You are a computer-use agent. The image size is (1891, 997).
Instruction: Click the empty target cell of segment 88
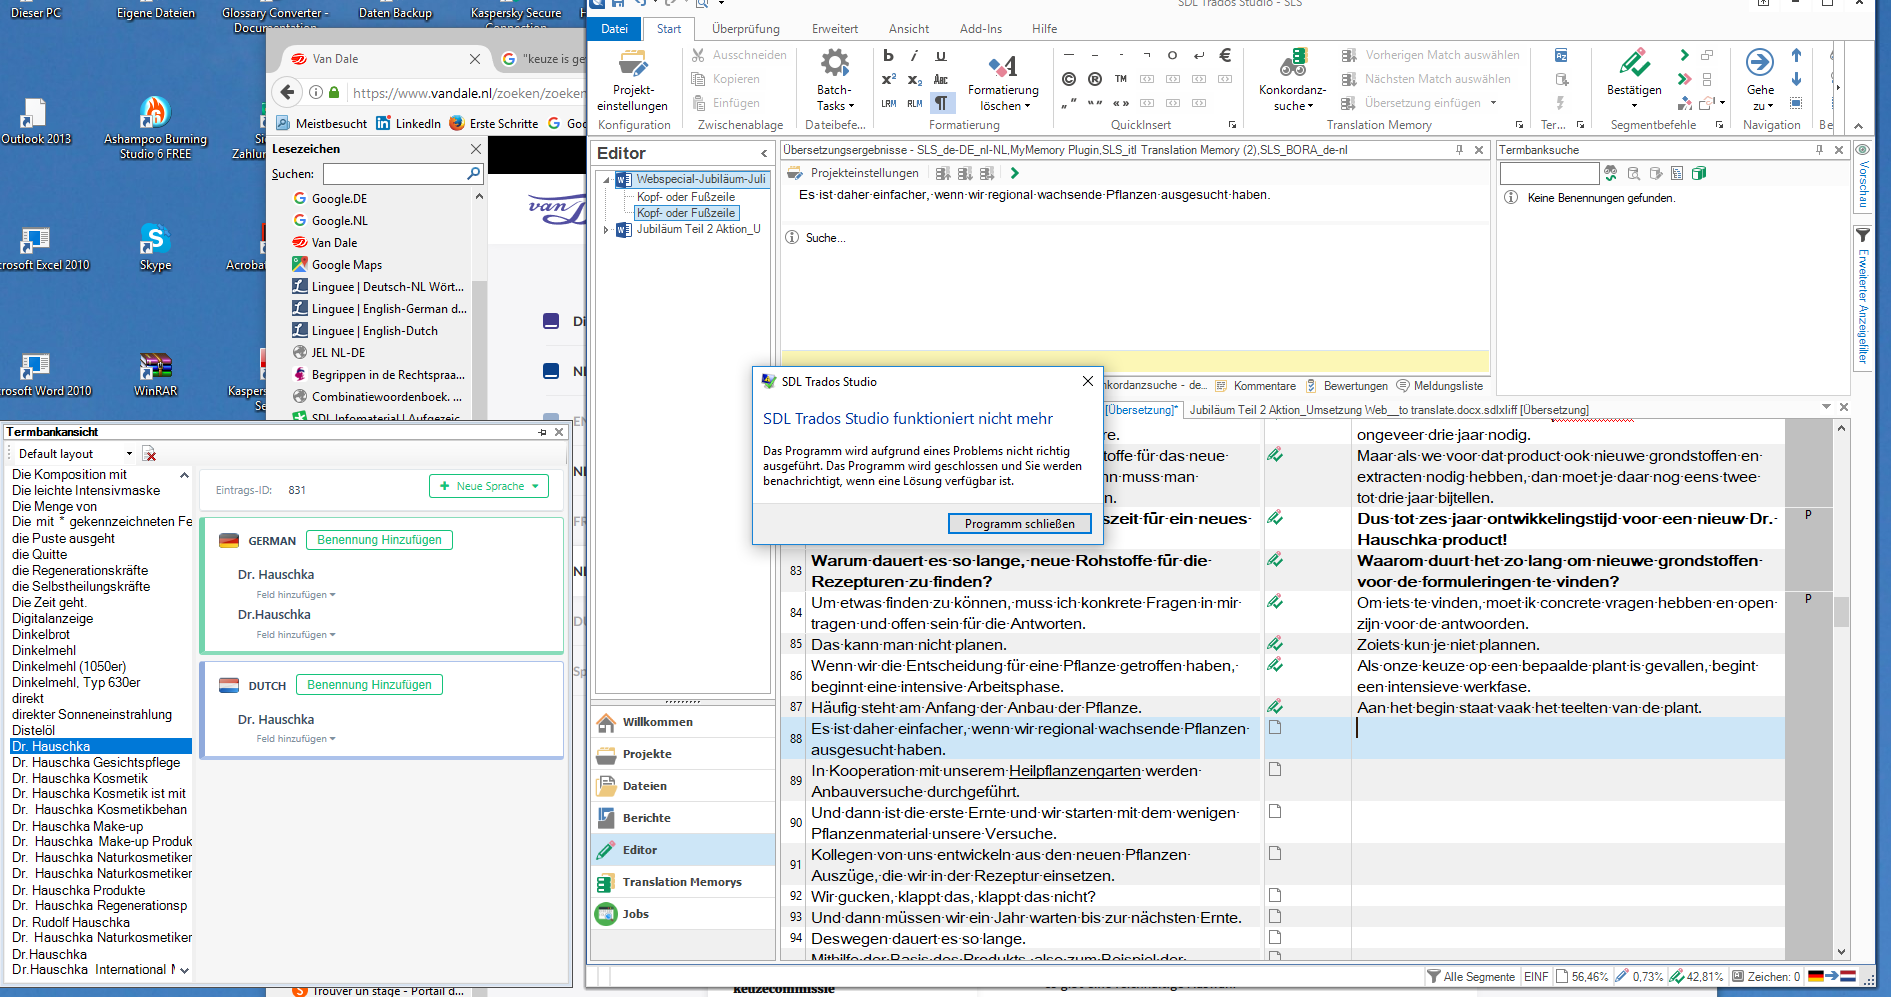pyautogui.click(x=1567, y=738)
